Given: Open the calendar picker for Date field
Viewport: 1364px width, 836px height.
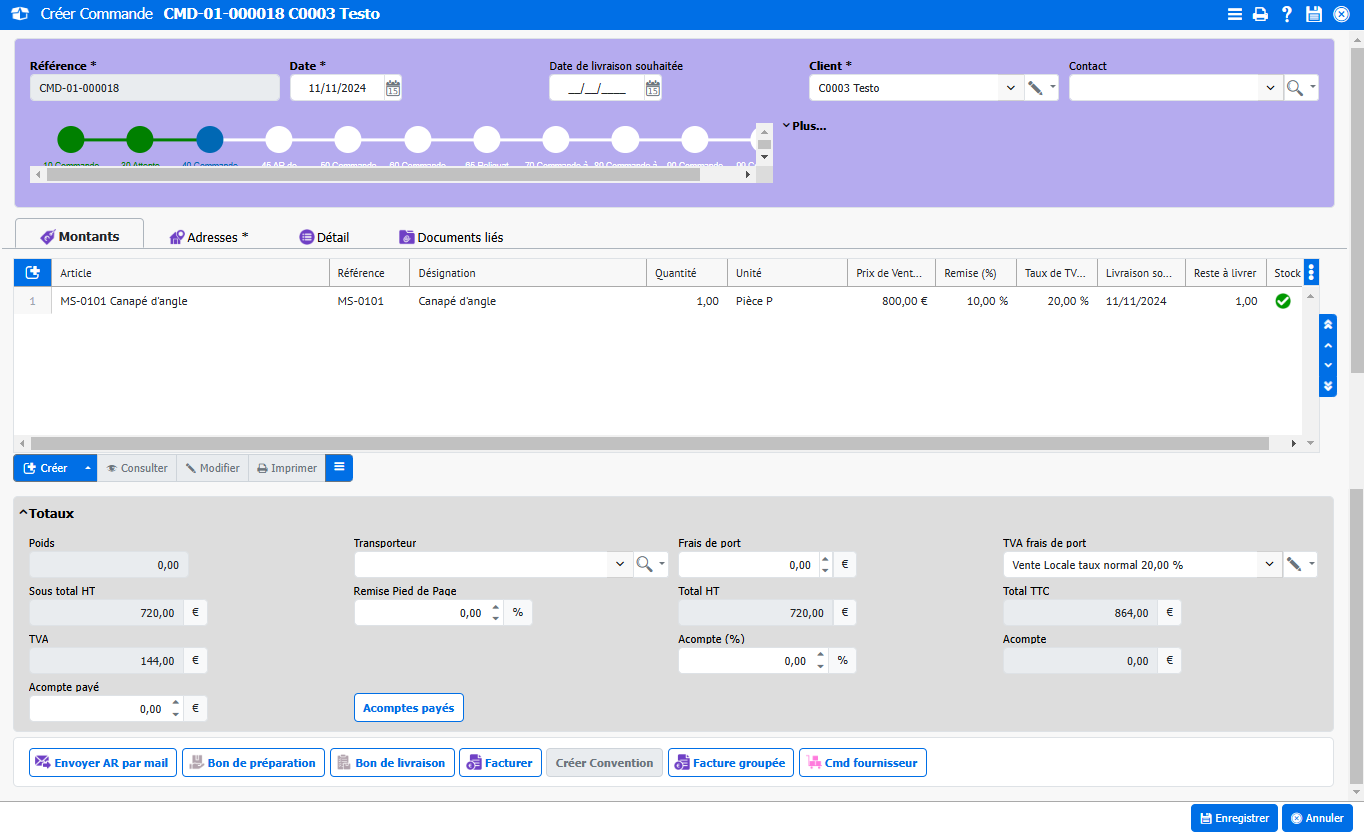Looking at the screenshot, I should 393,88.
